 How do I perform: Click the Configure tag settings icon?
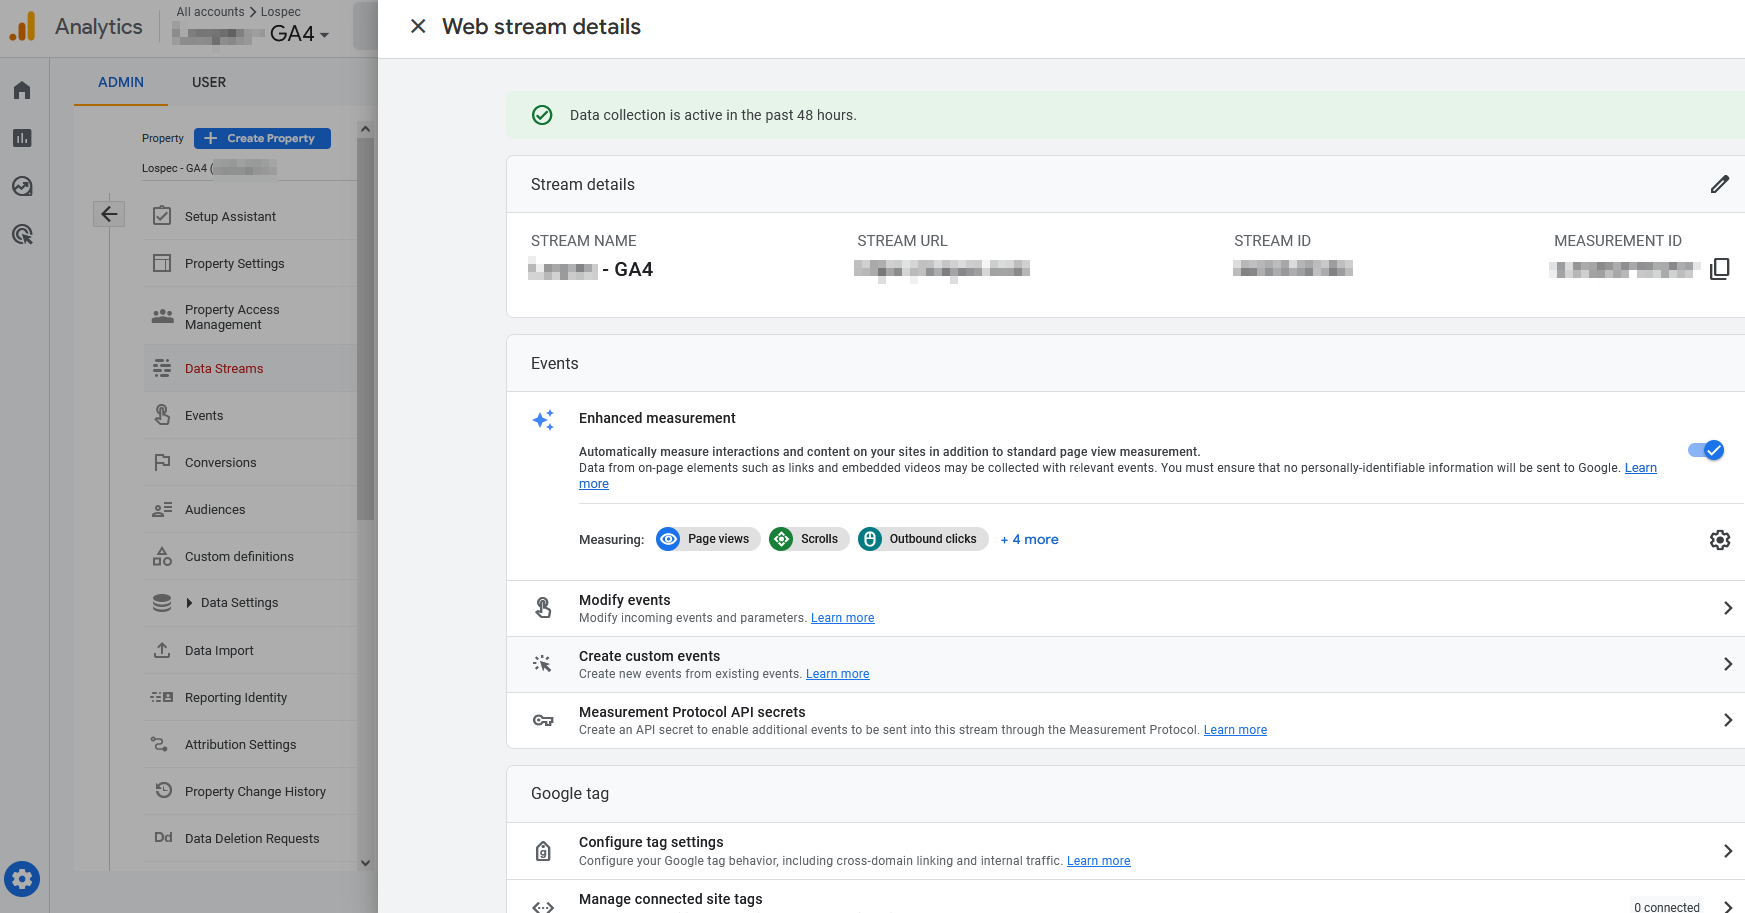[543, 851]
